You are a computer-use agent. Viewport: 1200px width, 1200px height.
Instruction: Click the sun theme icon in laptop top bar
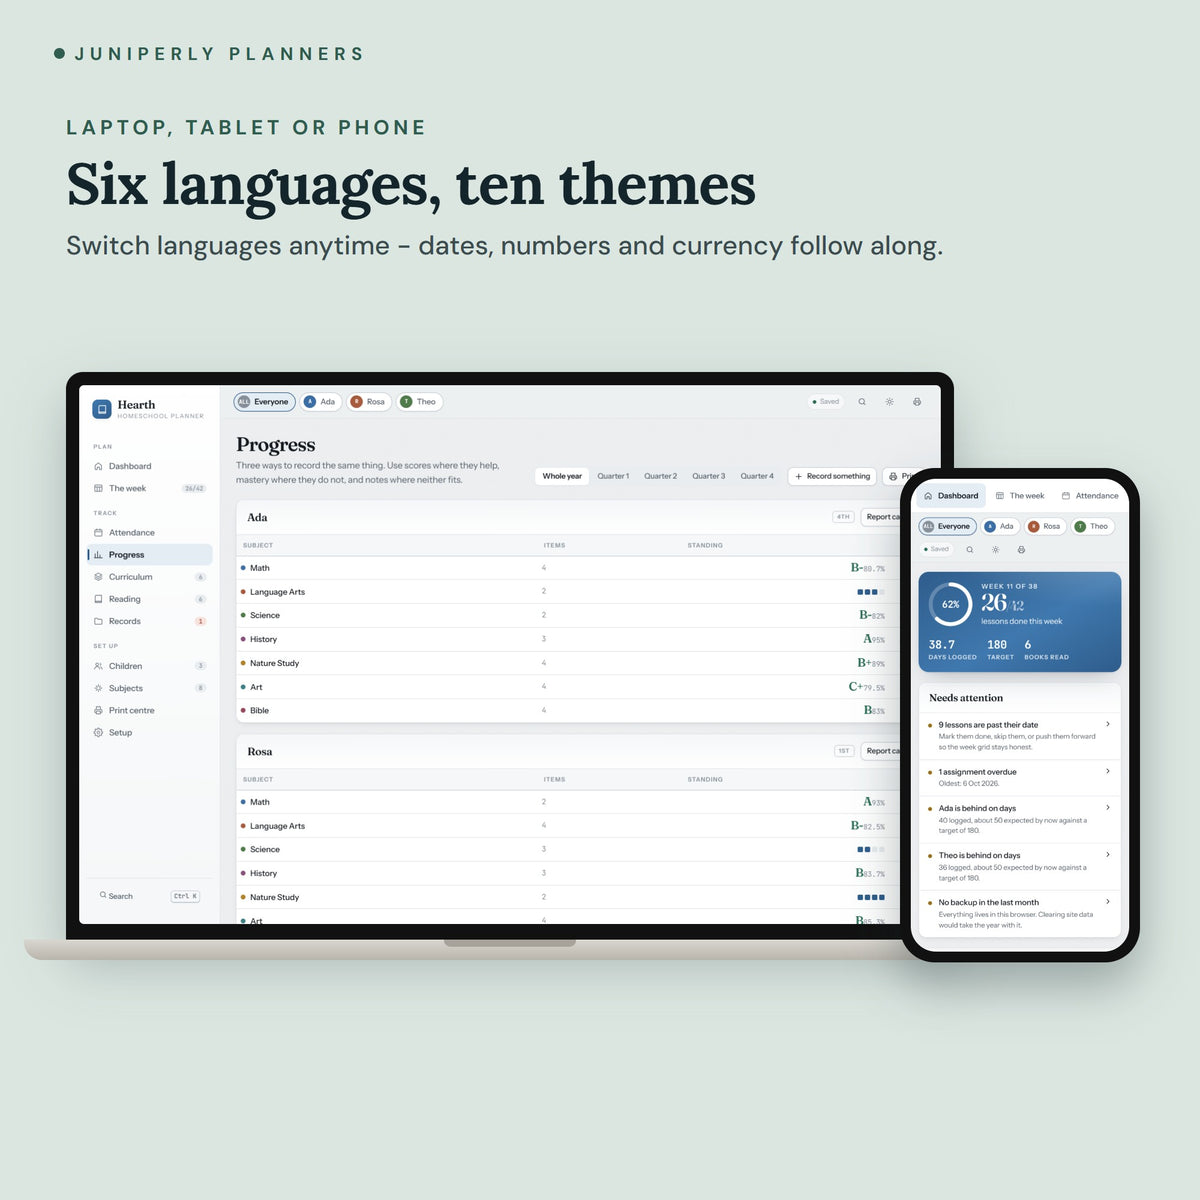pyautogui.click(x=889, y=402)
